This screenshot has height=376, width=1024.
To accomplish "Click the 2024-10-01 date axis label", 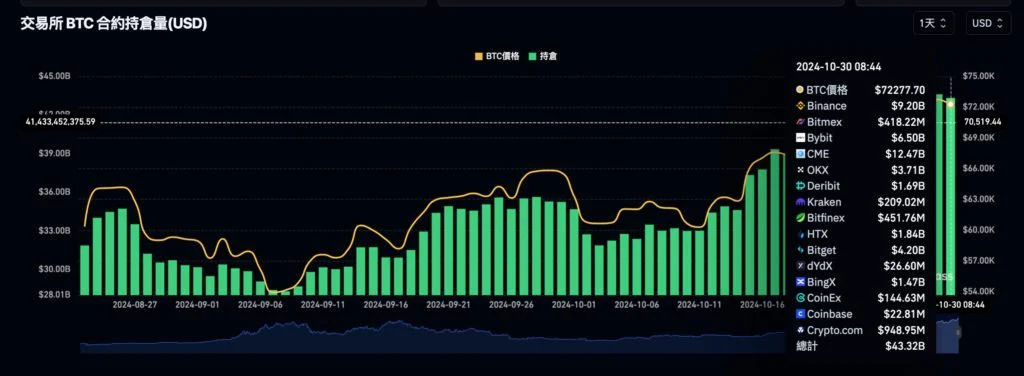I will (x=573, y=304).
